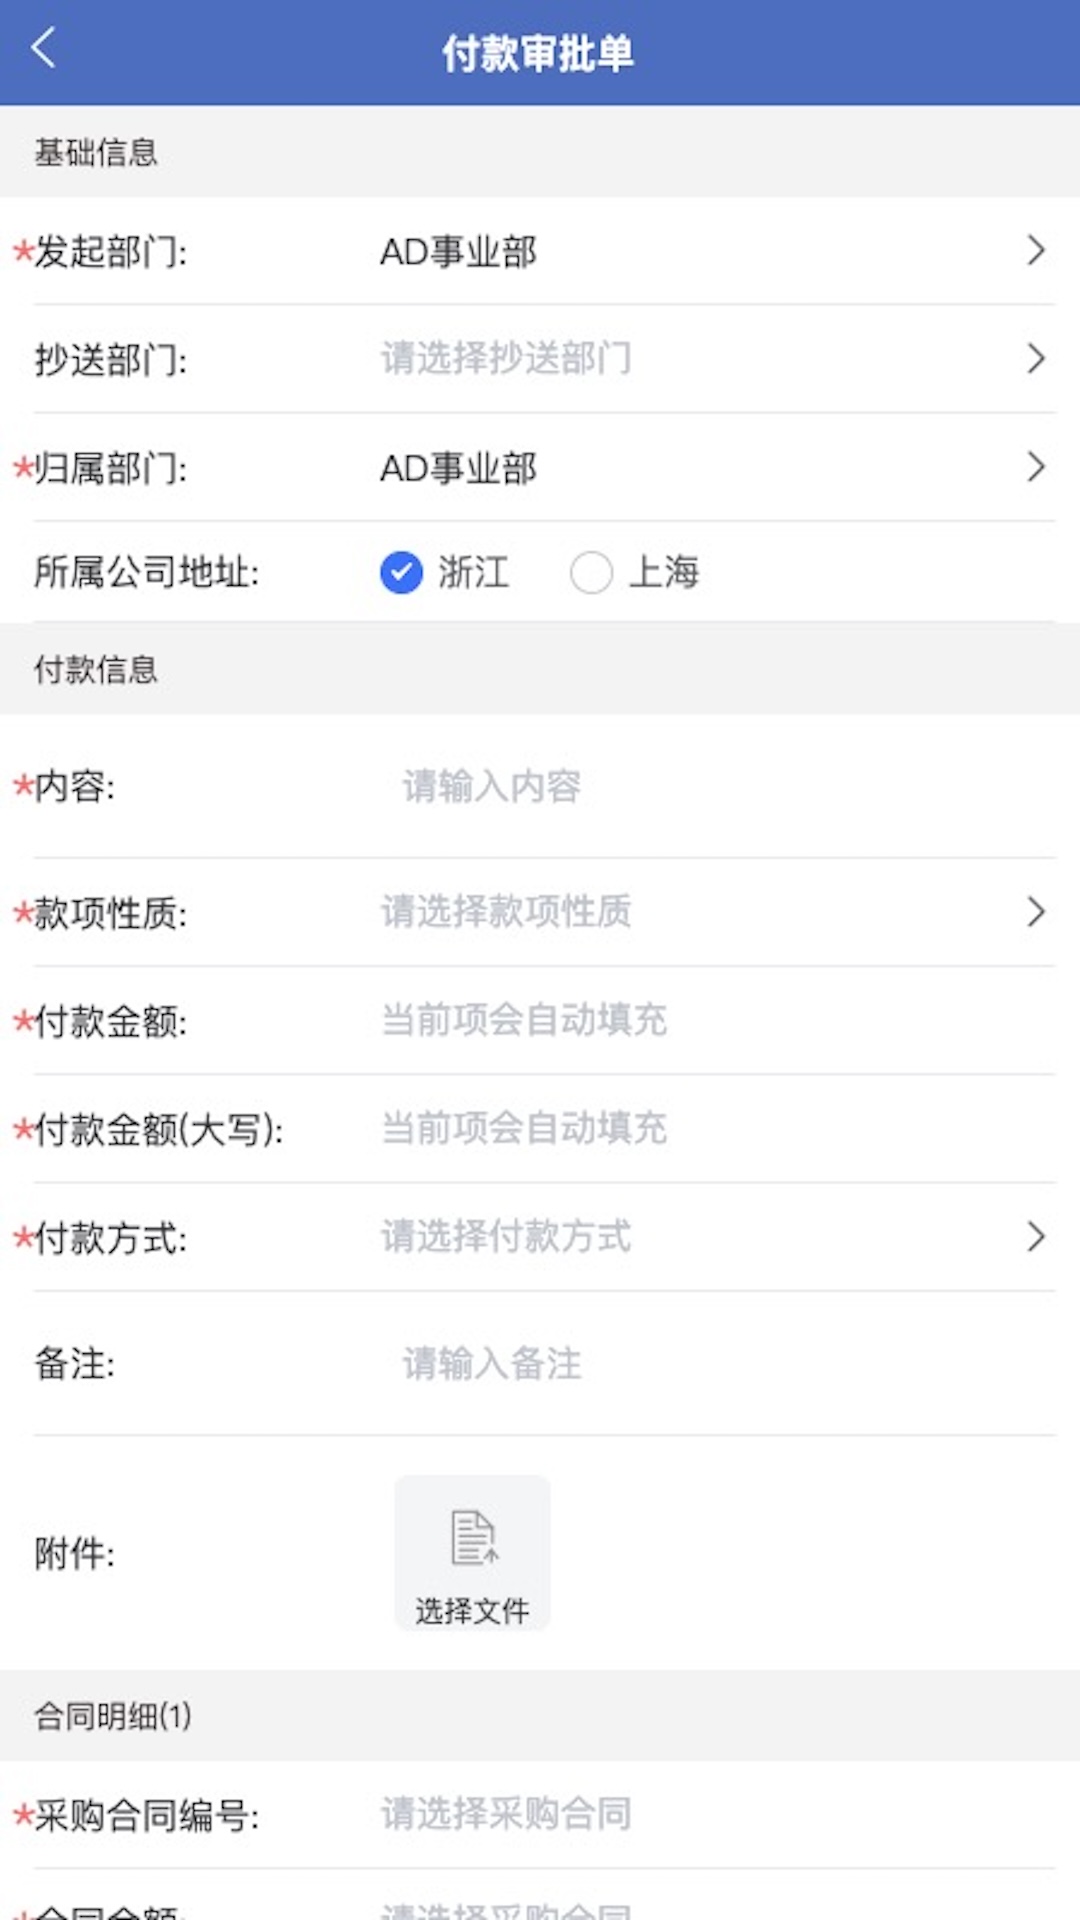Tap the 付款金额 auto-fill field
This screenshot has height=1920, width=1080.
[x=524, y=1021]
